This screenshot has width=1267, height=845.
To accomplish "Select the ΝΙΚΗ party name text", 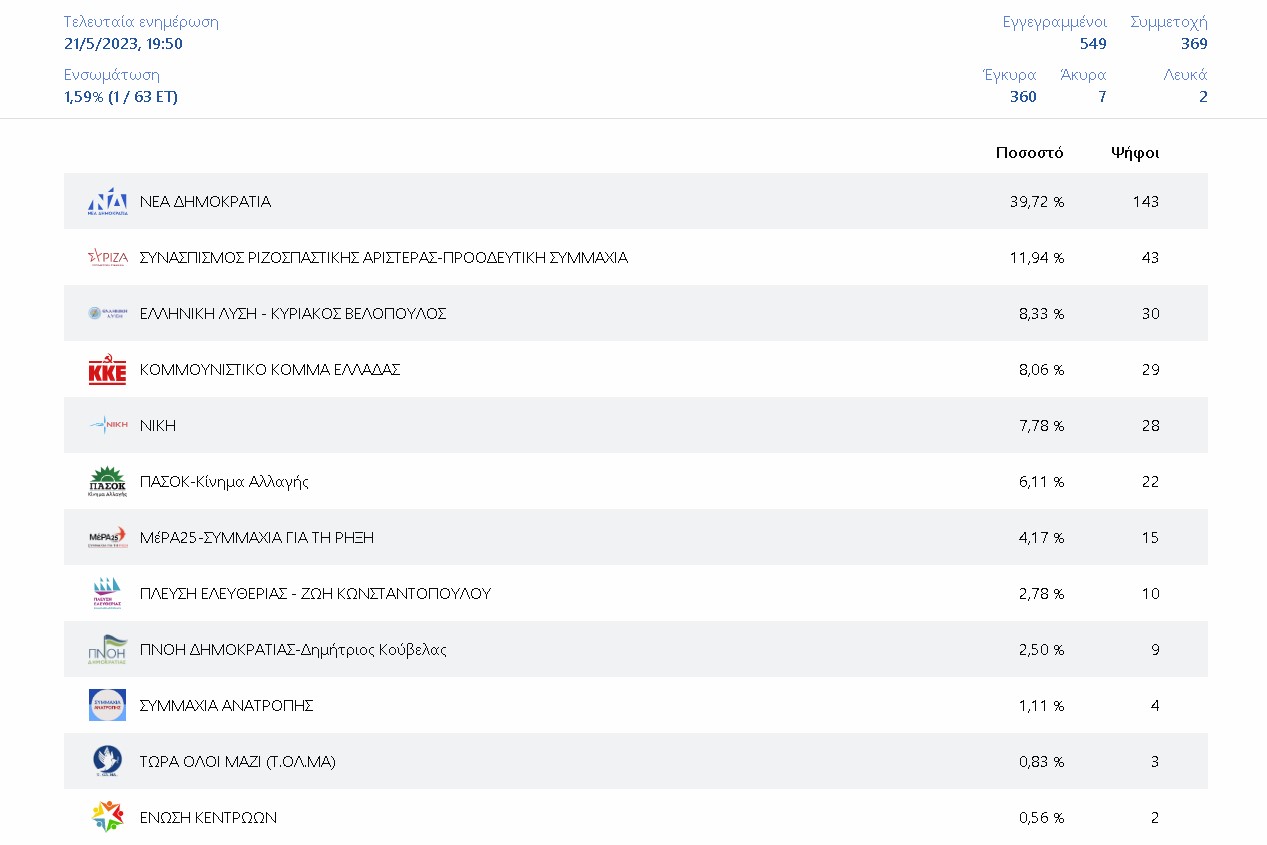I will tap(158, 425).
